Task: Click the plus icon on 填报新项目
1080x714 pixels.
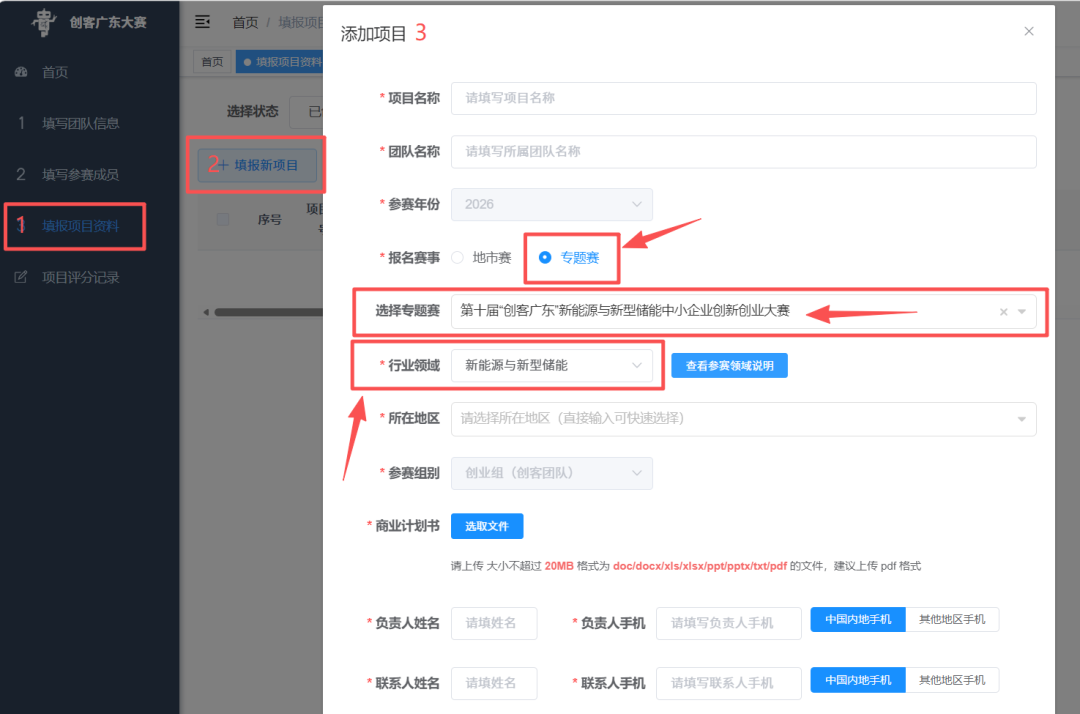Action: coord(223,165)
